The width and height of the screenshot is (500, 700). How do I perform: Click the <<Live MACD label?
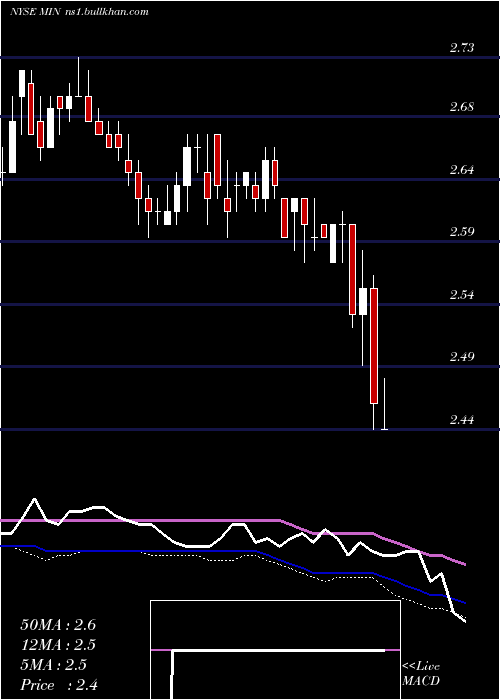[x=421, y=673]
